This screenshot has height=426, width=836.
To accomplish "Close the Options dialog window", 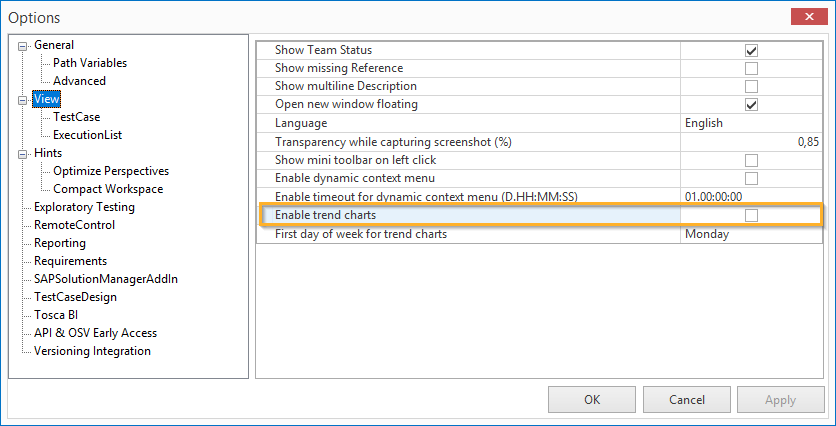I will point(808,17).
